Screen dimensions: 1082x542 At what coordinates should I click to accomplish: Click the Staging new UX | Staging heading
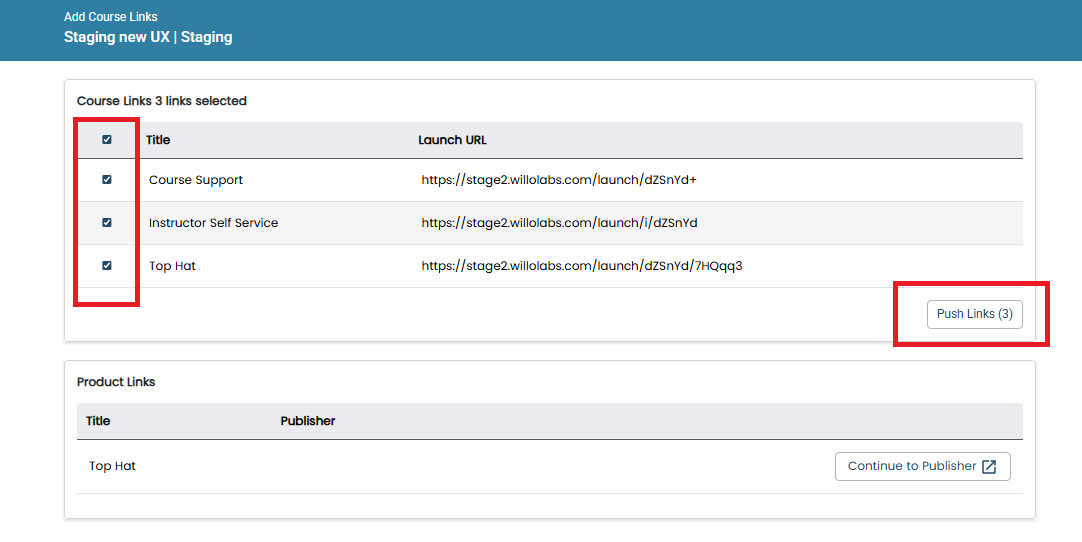click(x=148, y=37)
